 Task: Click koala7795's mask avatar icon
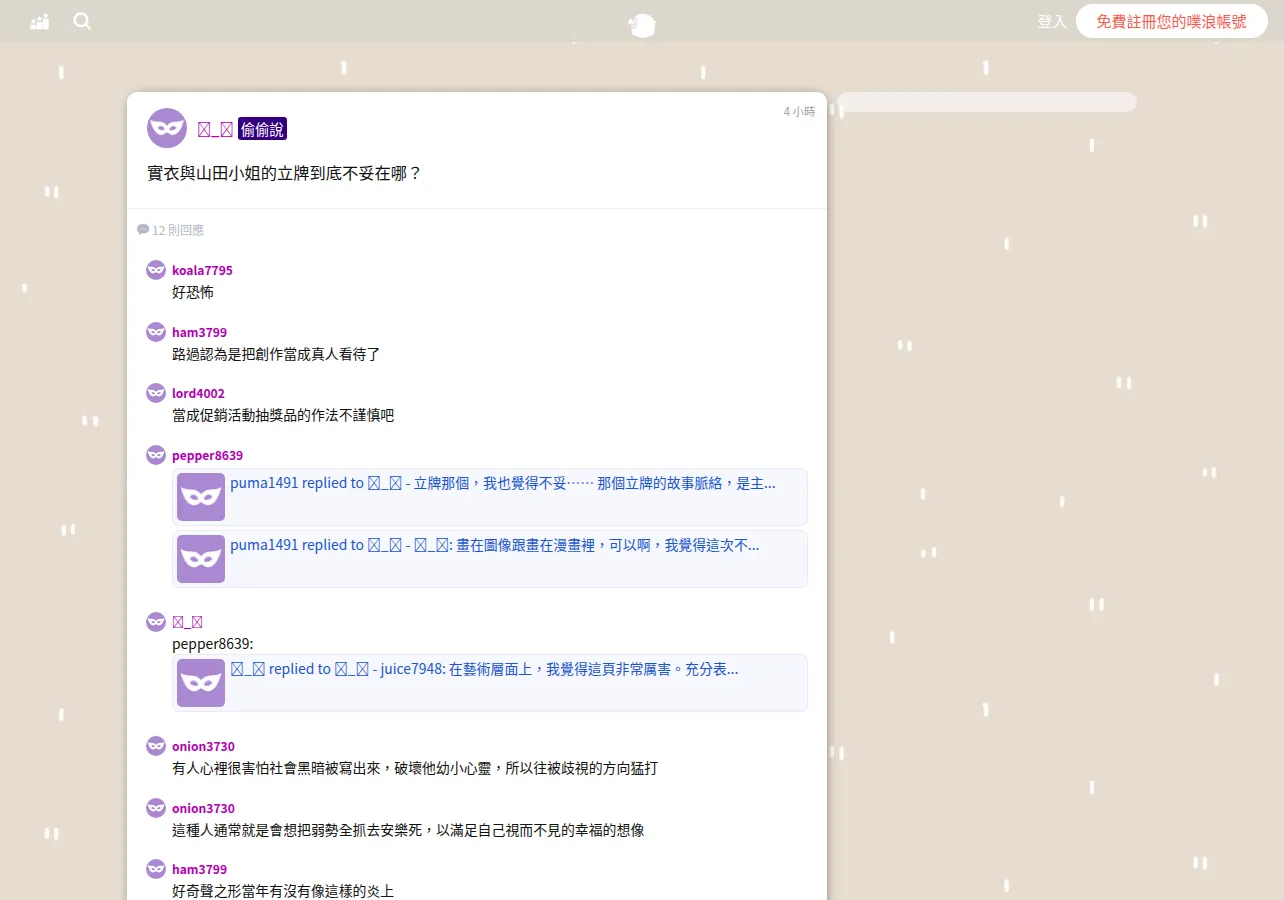(156, 270)
